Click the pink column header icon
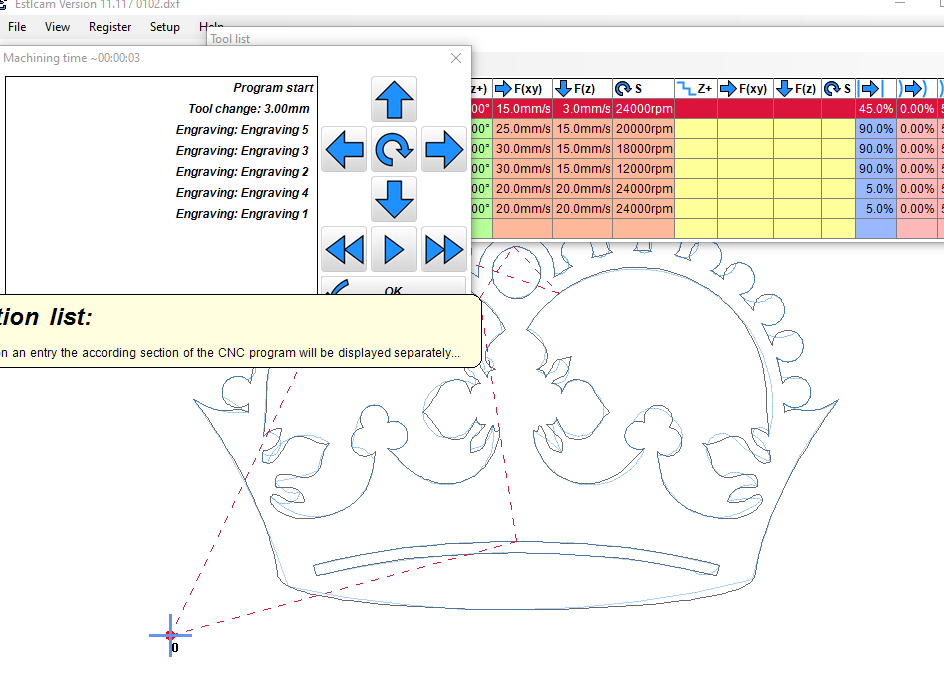This screenshot has height=691, width=944. [x=916, y=89]
